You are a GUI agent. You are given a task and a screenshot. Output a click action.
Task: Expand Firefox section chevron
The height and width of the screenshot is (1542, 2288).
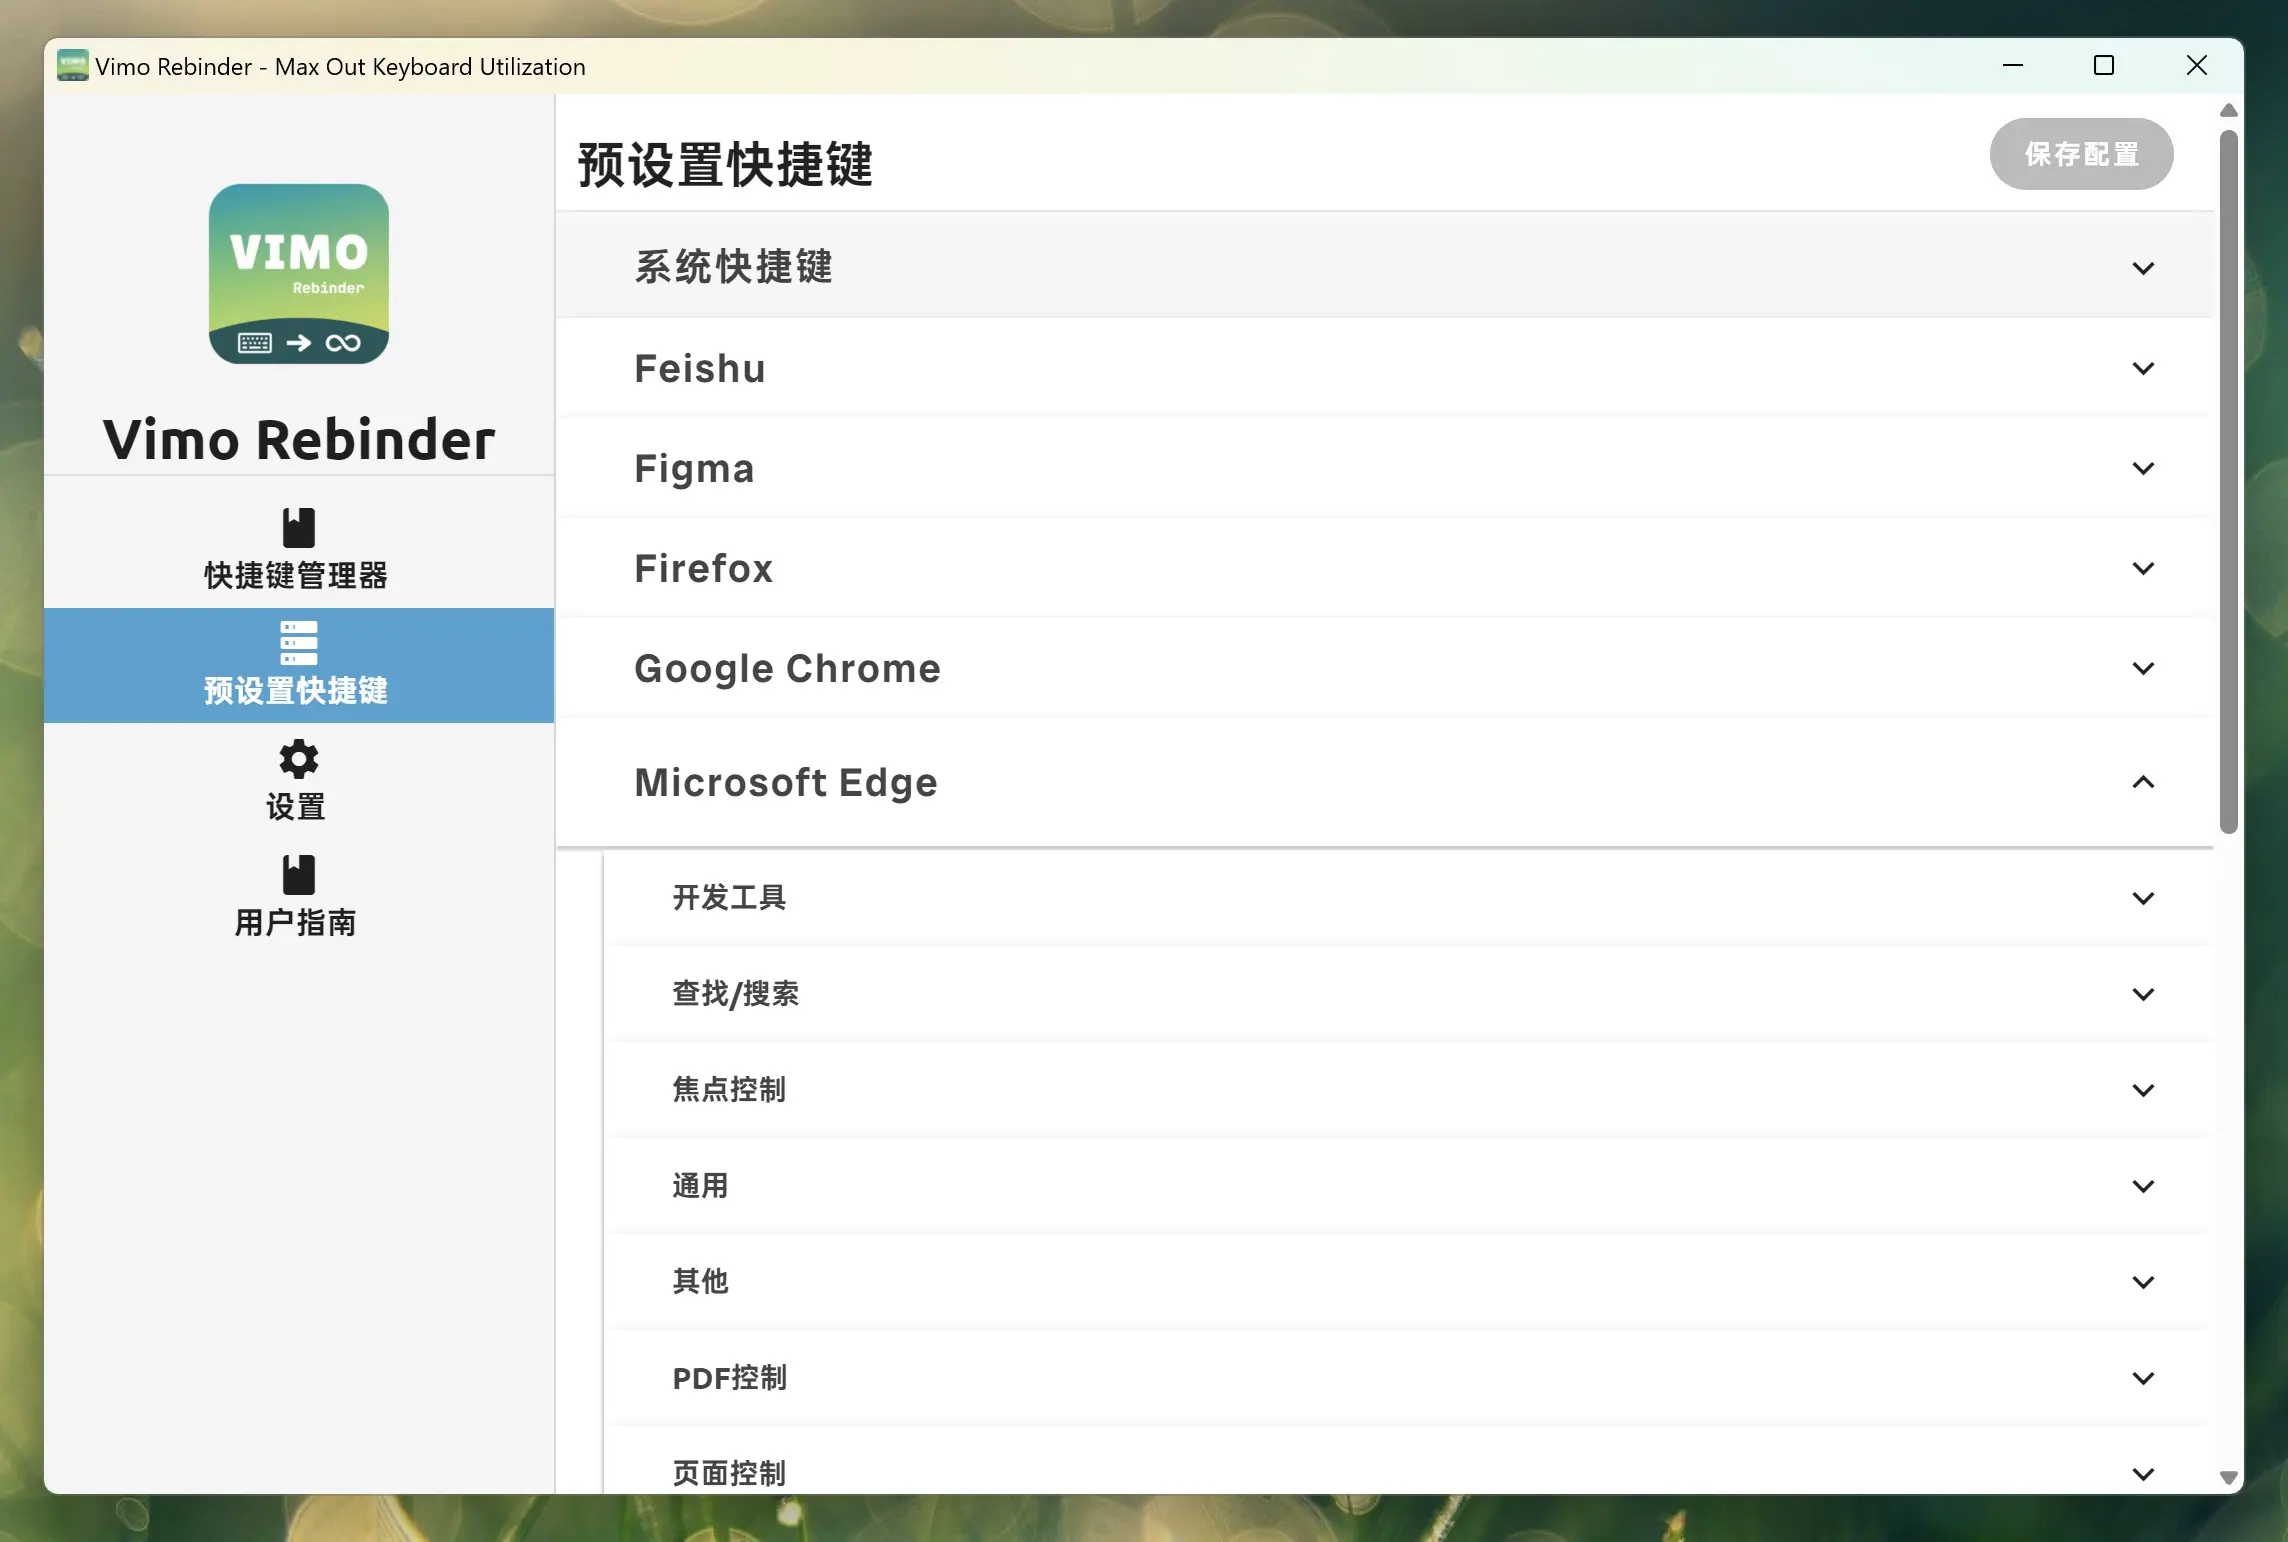click(x=2143, y=568)
